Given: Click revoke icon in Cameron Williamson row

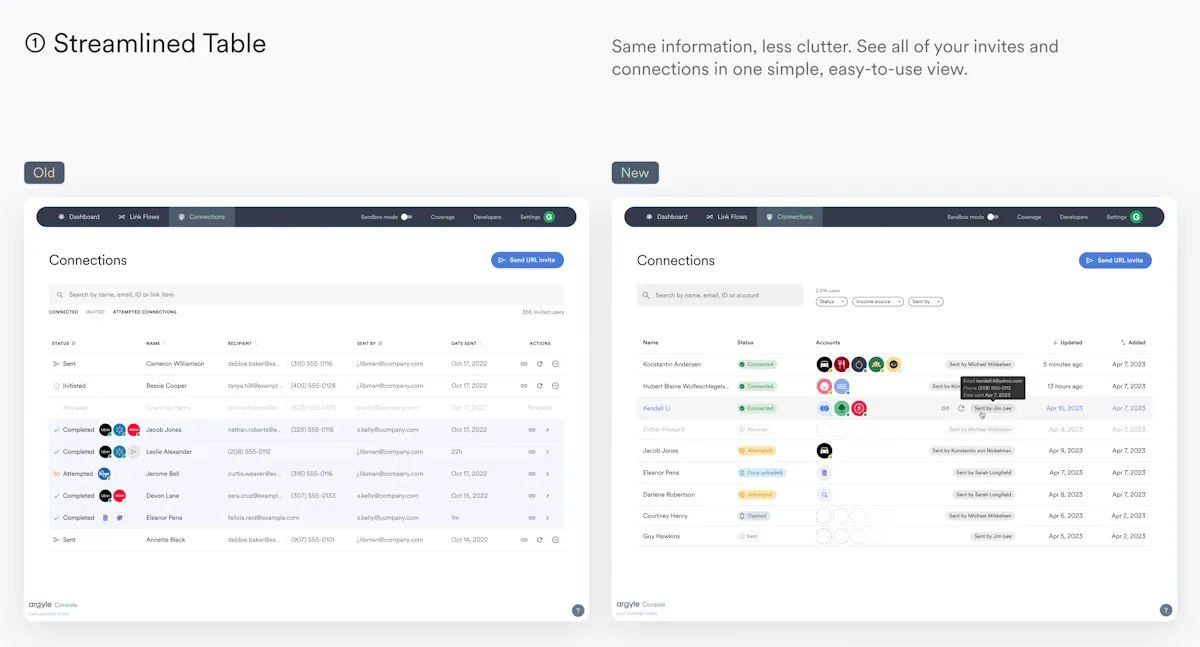Looking at the screenshot, I should click(555, 364).
